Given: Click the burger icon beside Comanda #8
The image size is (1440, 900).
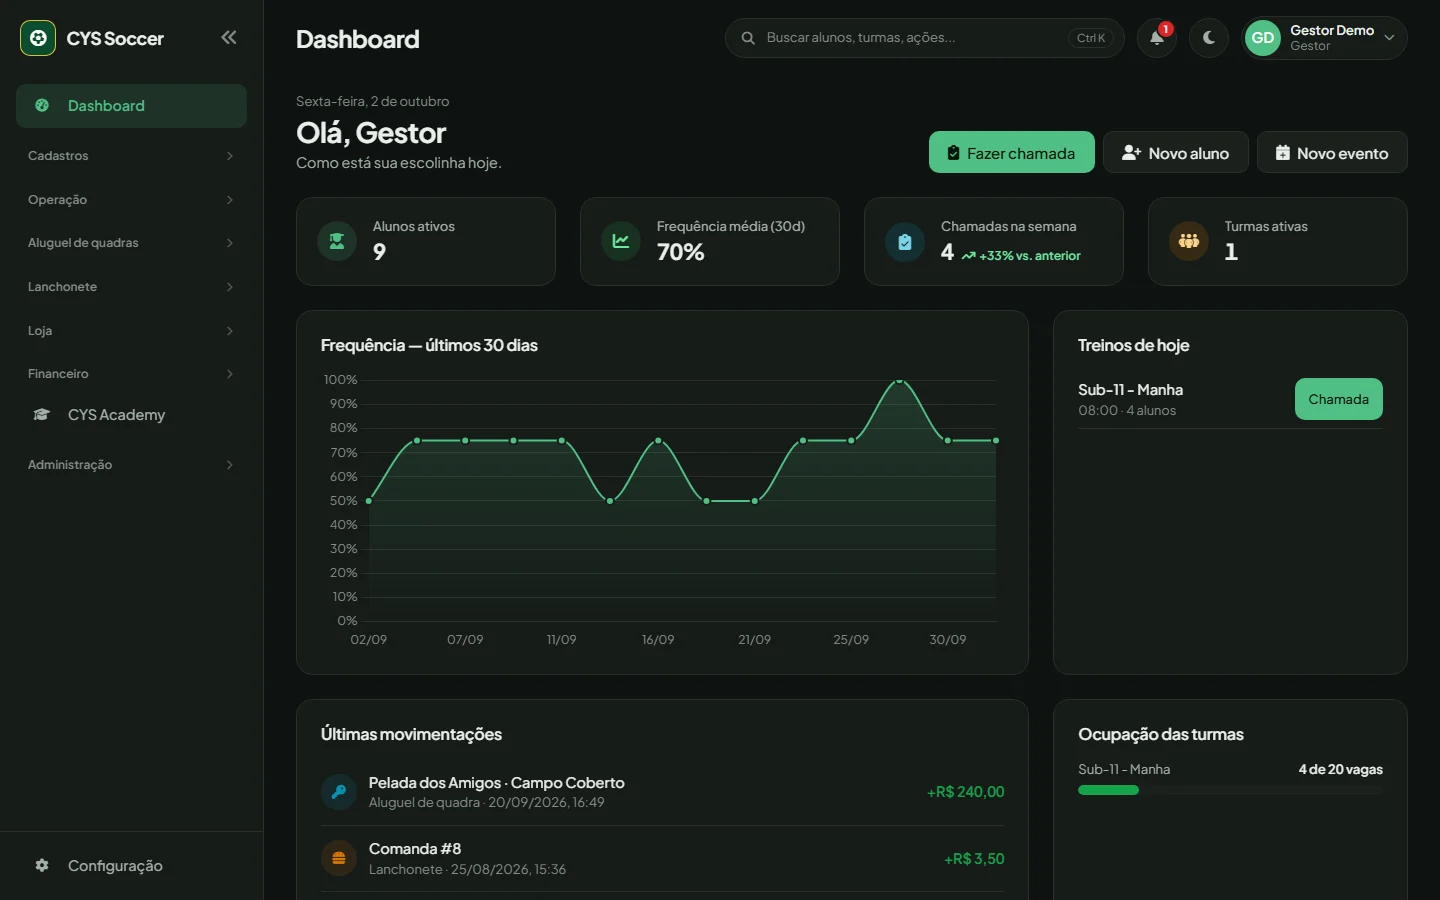Looking at the screenshot, I should coord(339,858).
